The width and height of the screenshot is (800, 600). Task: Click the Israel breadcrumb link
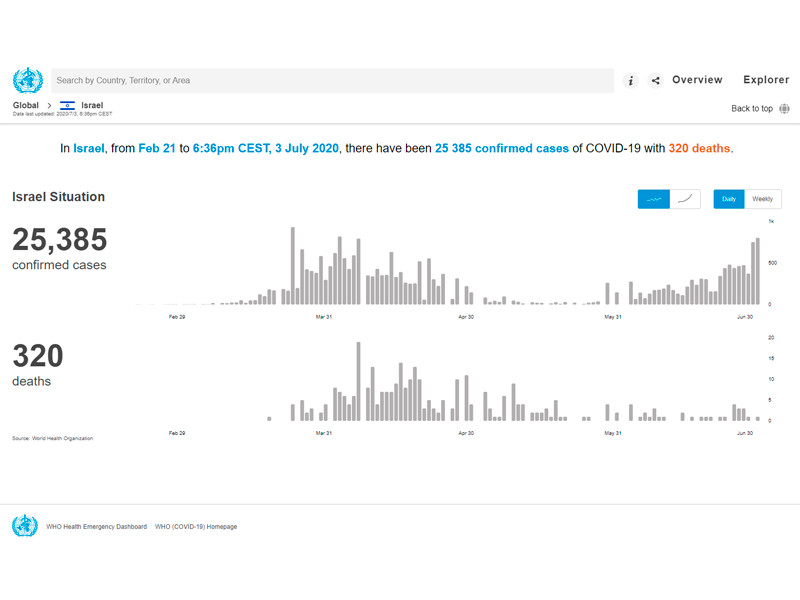click(92, 105)
